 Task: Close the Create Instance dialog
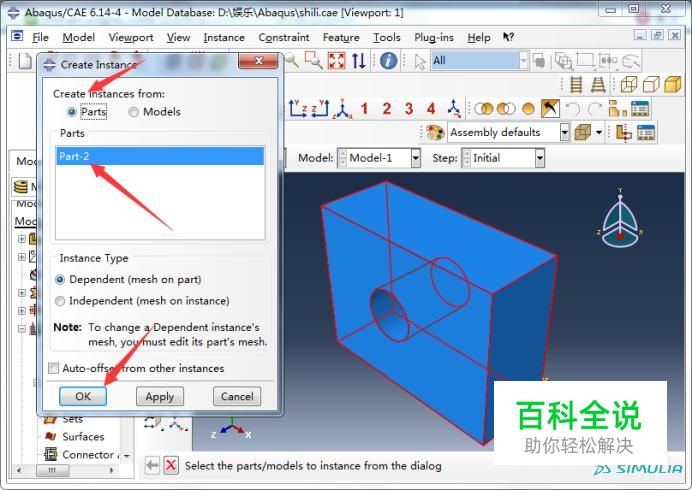(259, 61)
